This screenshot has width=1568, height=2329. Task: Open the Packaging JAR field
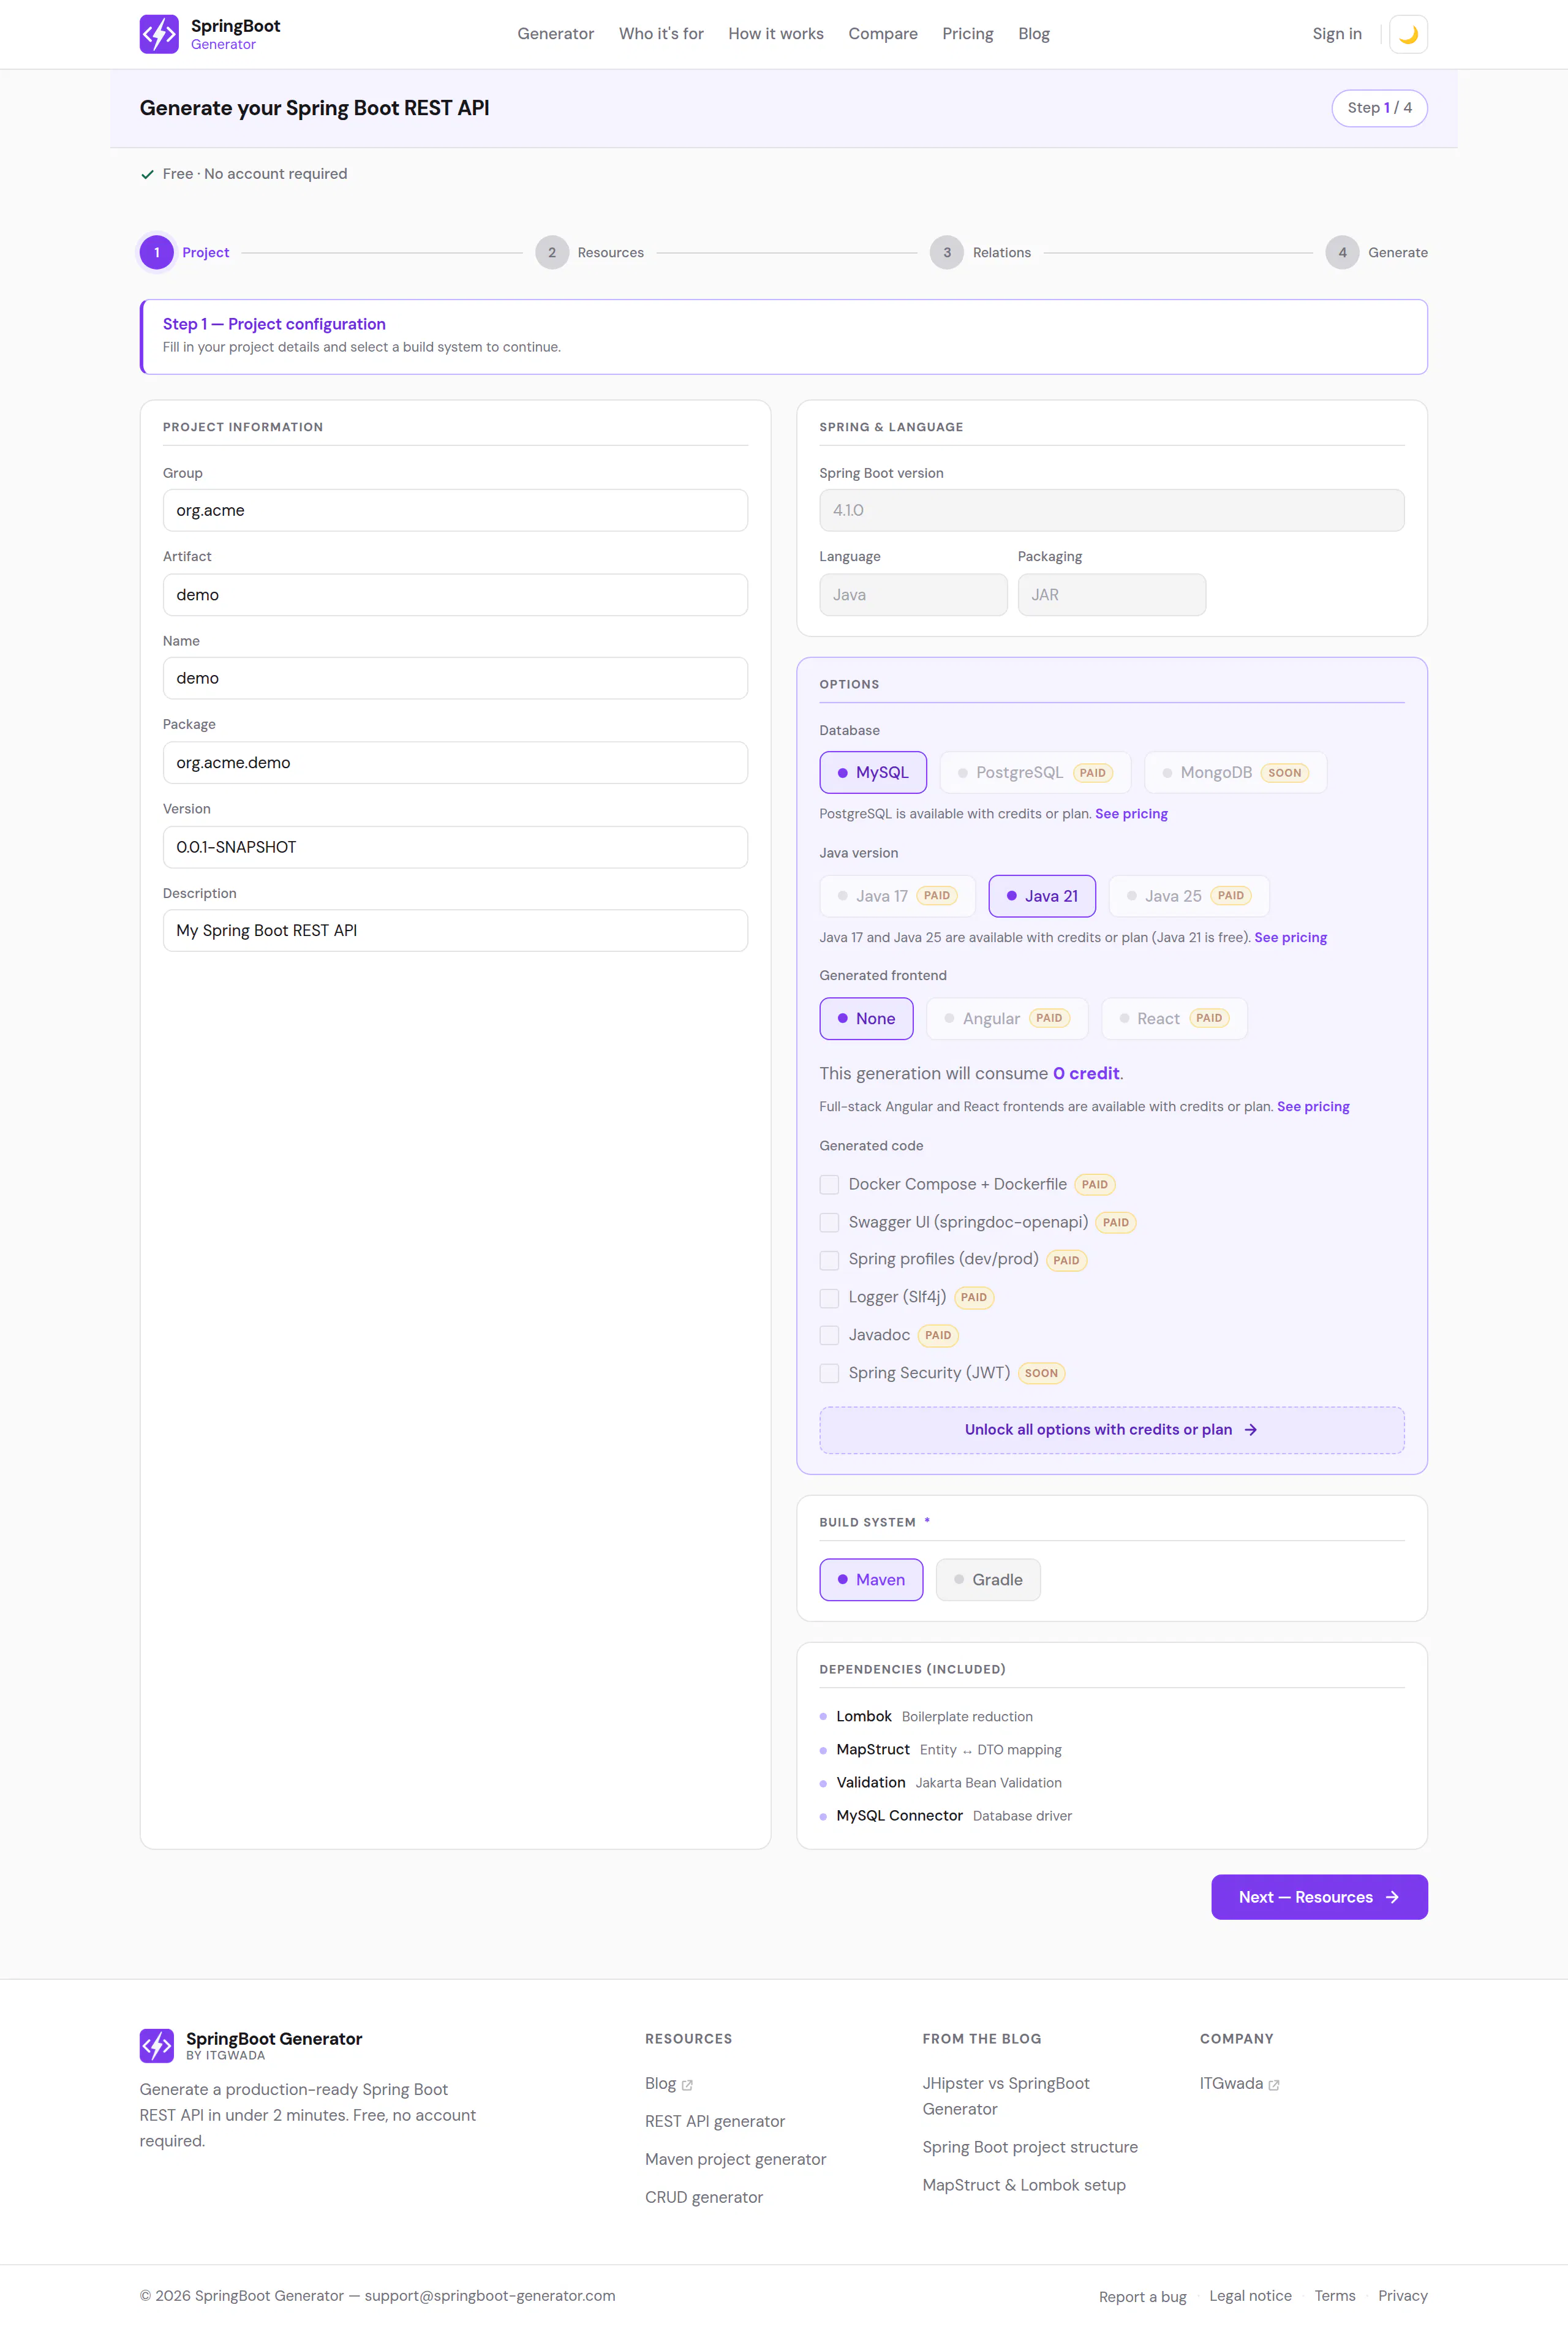[x=1111, y=595]
